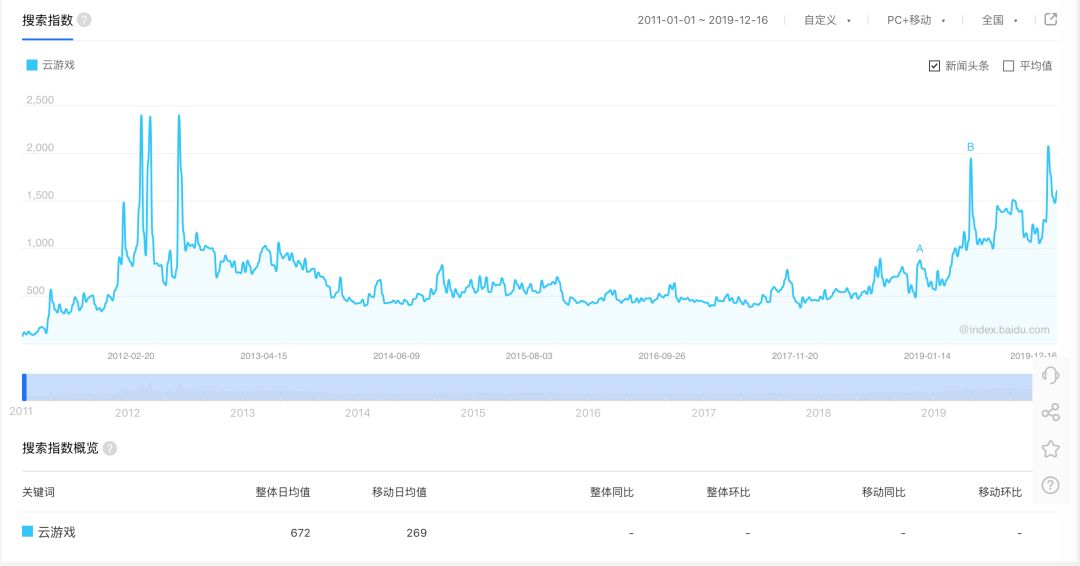The width and height of the screenshot is (1080, 566).
Task: Enable the 平均值 checkbox
Action: pyautogui.click(x=1008, y=66)
